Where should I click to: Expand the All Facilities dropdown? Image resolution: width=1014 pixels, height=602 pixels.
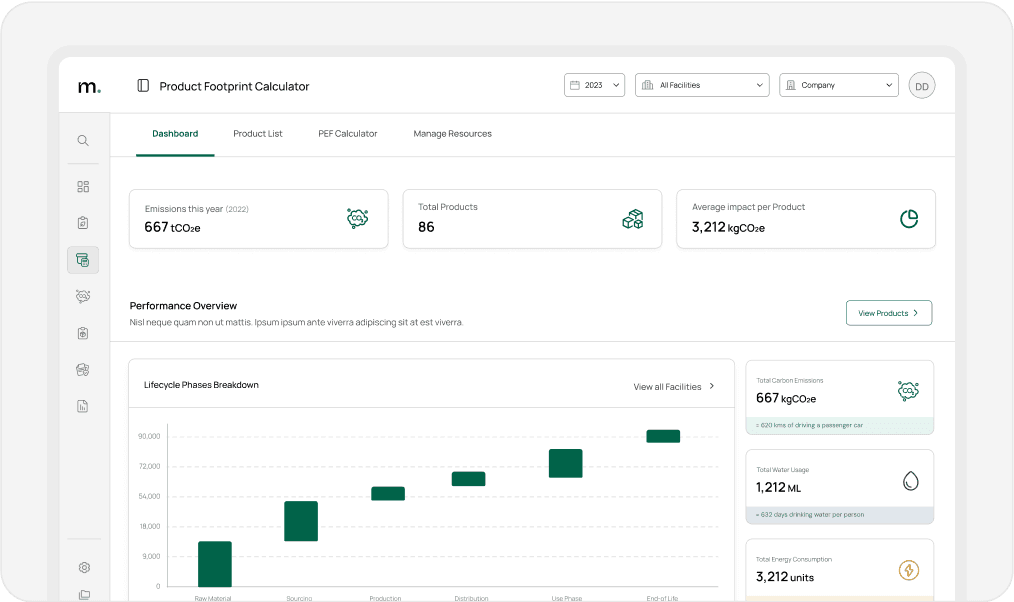pyautogui.click(x=702, y=85)
